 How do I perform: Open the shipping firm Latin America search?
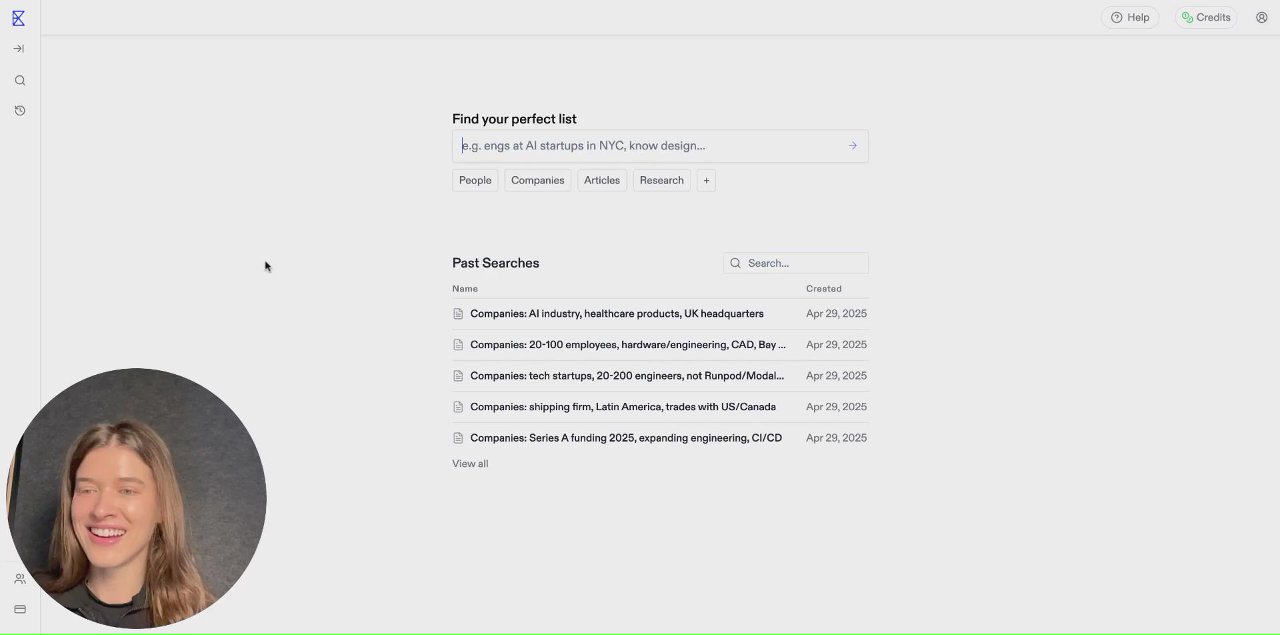click(x=622, y=407)
